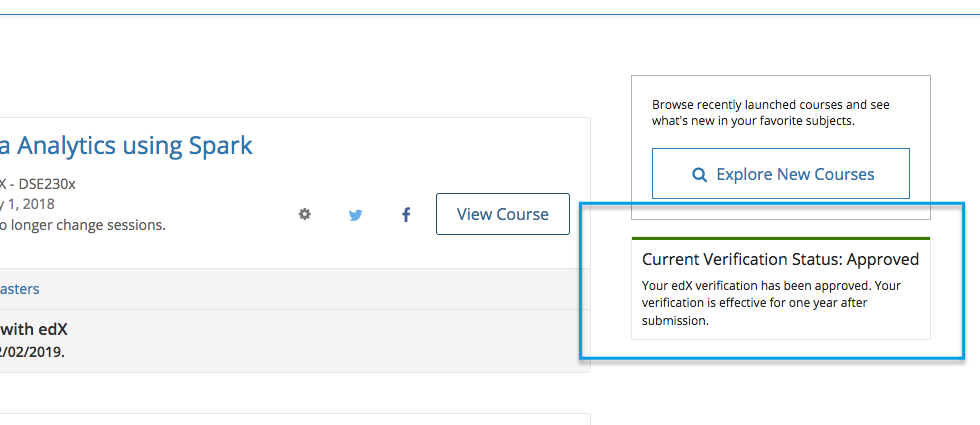Click the no longer change sessions notice

click(82, 225)
